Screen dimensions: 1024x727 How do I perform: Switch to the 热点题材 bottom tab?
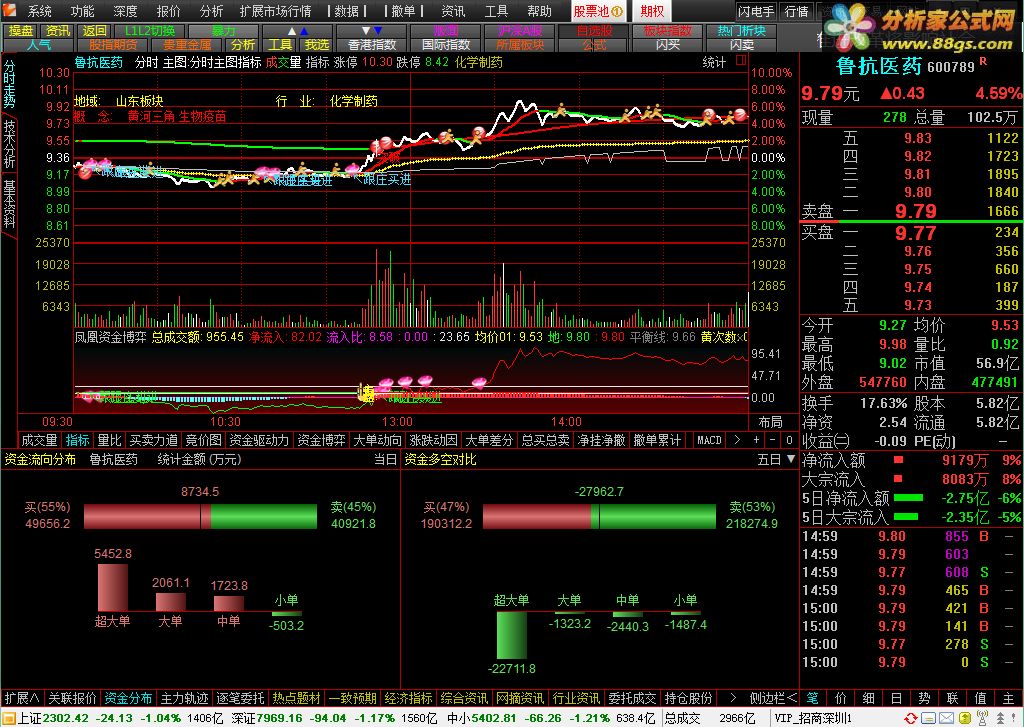pyautogui.click(x=296, y=698)
